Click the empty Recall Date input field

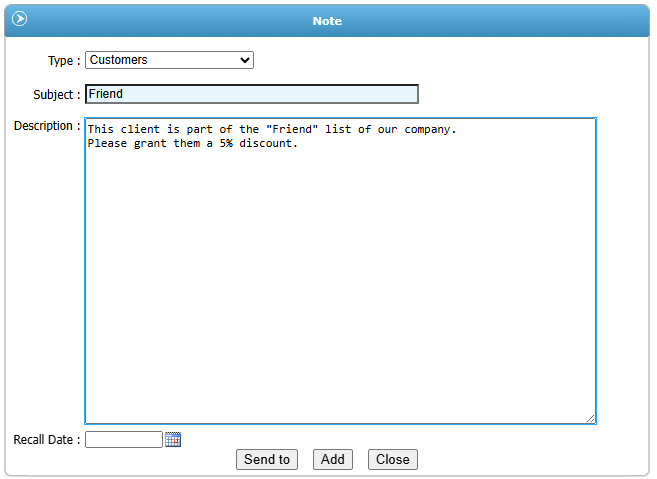tap(123, 440)
